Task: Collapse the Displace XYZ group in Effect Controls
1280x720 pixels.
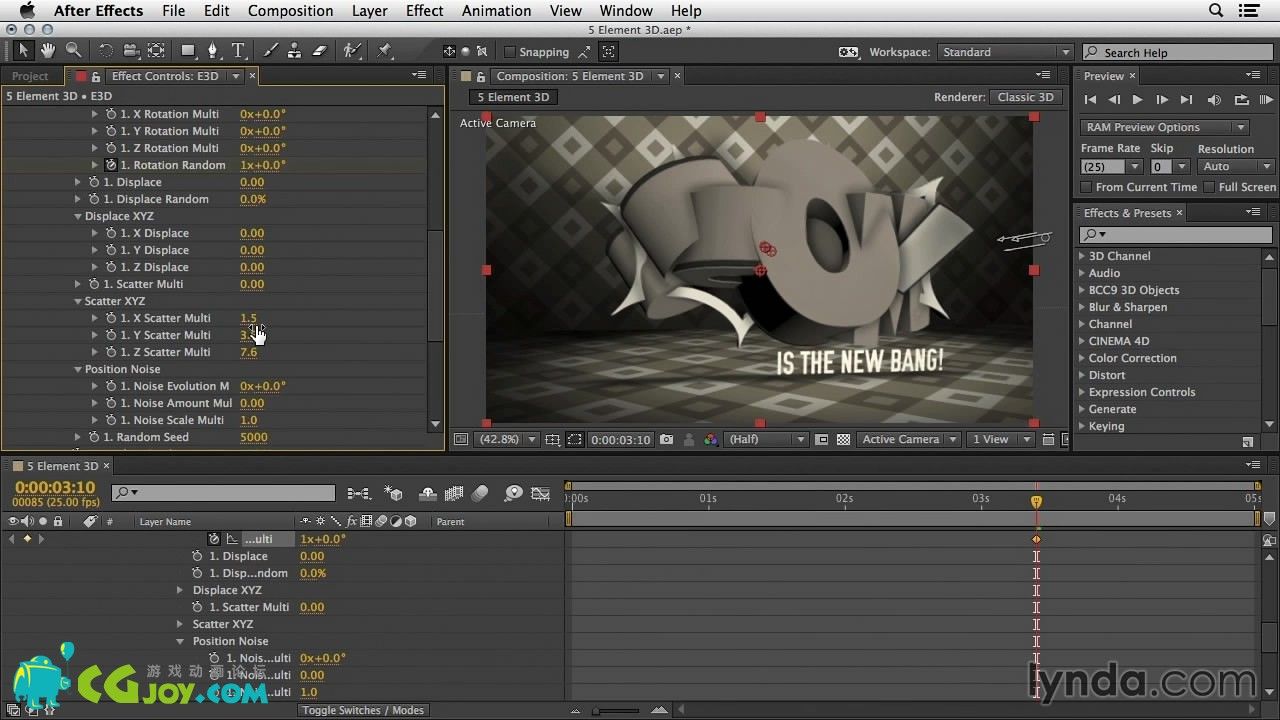Action: (78, 216)
